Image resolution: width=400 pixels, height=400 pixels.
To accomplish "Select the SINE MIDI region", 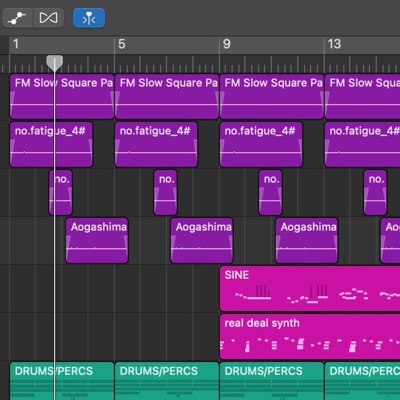I will point(310,289).
